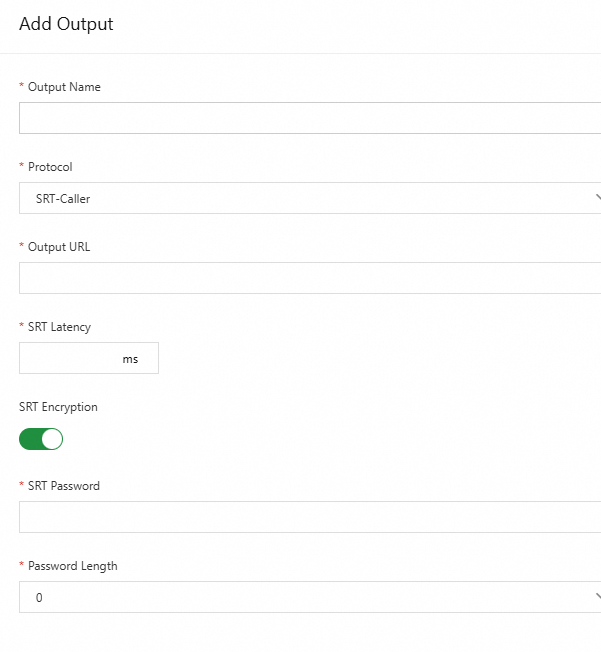Click the required asterisk beside SRT Password
Viewport: 601px width, 652px height.
[x=22, y=487]
